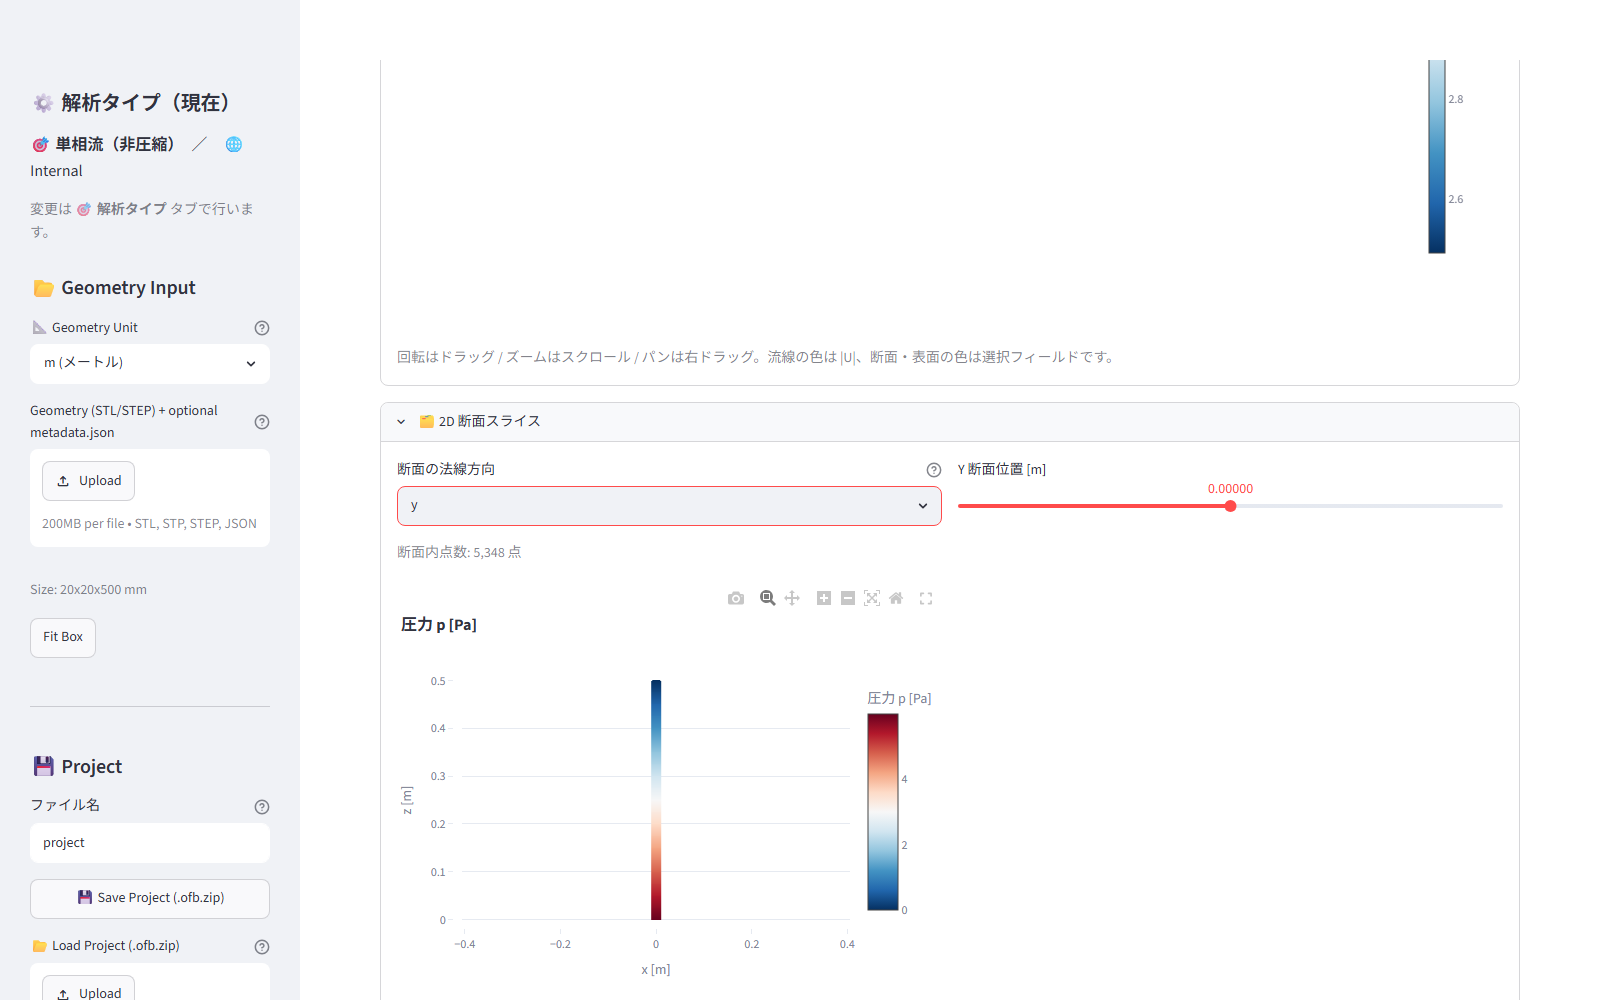
Task: Adjust the Y 断面位置 slider handle
Action: [1230, 506]
